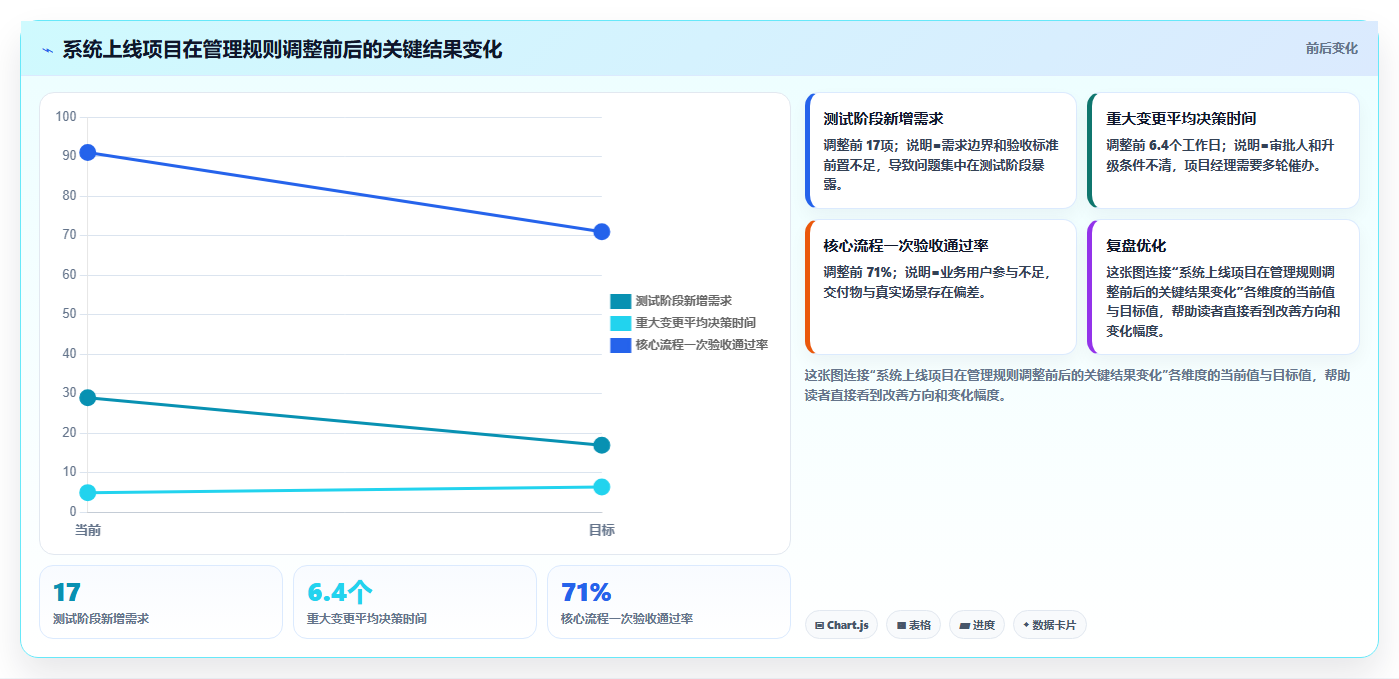The width and height of the screenshot is (1399, 679).
Task: Select the cyan data point at 目标 near 6.4
Action: (x=602, y=487)
